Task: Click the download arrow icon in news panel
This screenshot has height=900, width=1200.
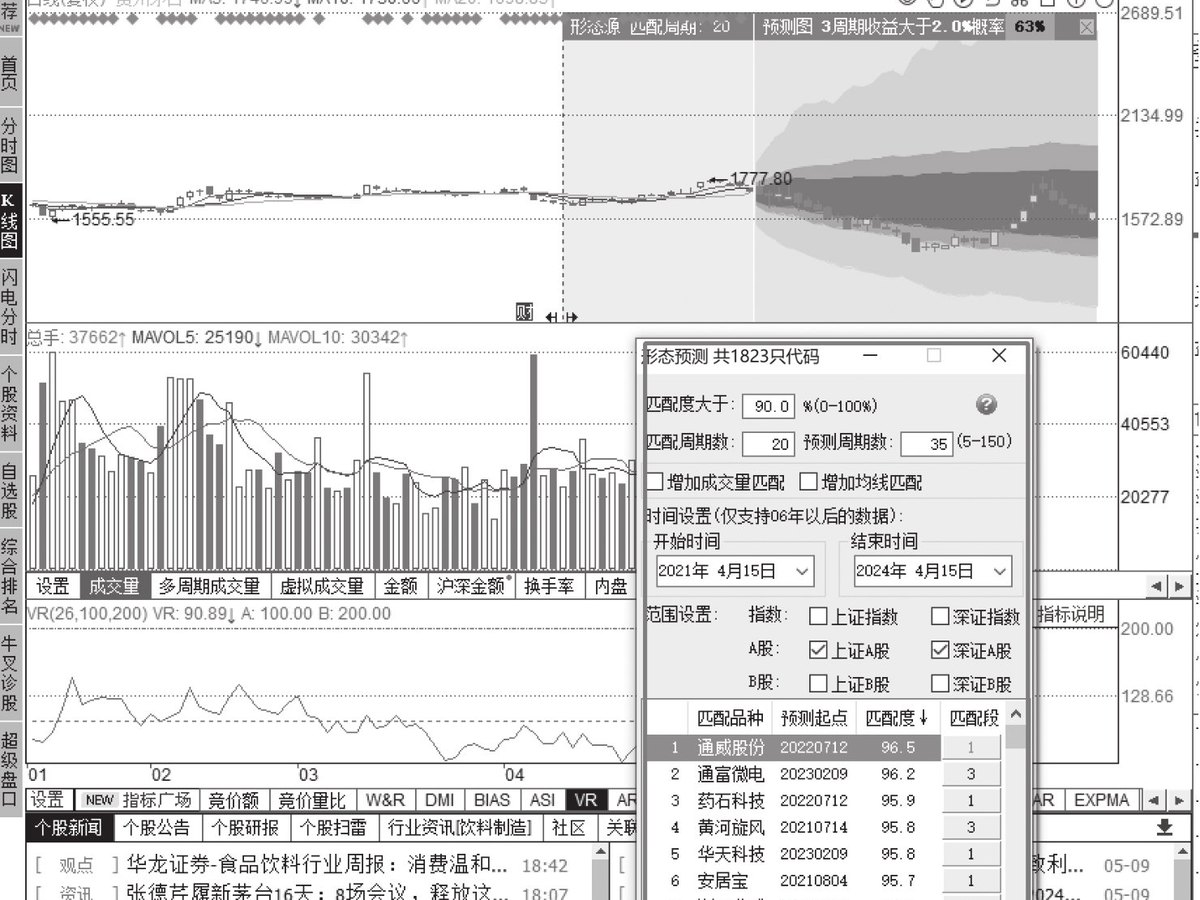Action: pyautogui.click(x=1164, y=828)
